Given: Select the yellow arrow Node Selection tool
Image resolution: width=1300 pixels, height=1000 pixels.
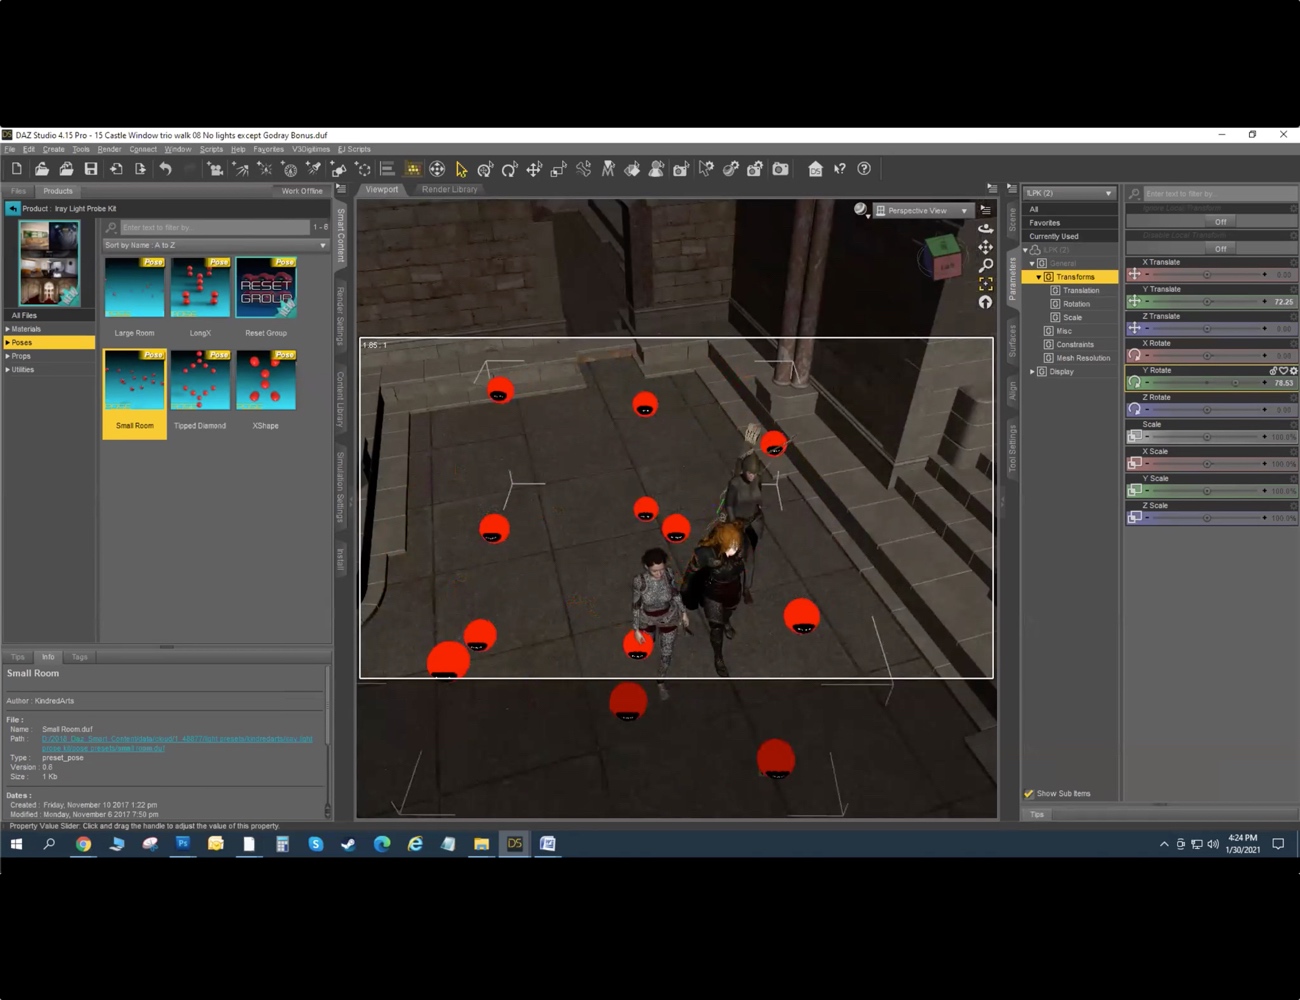Looking at the screenshot, I should [x=461, y=169].
